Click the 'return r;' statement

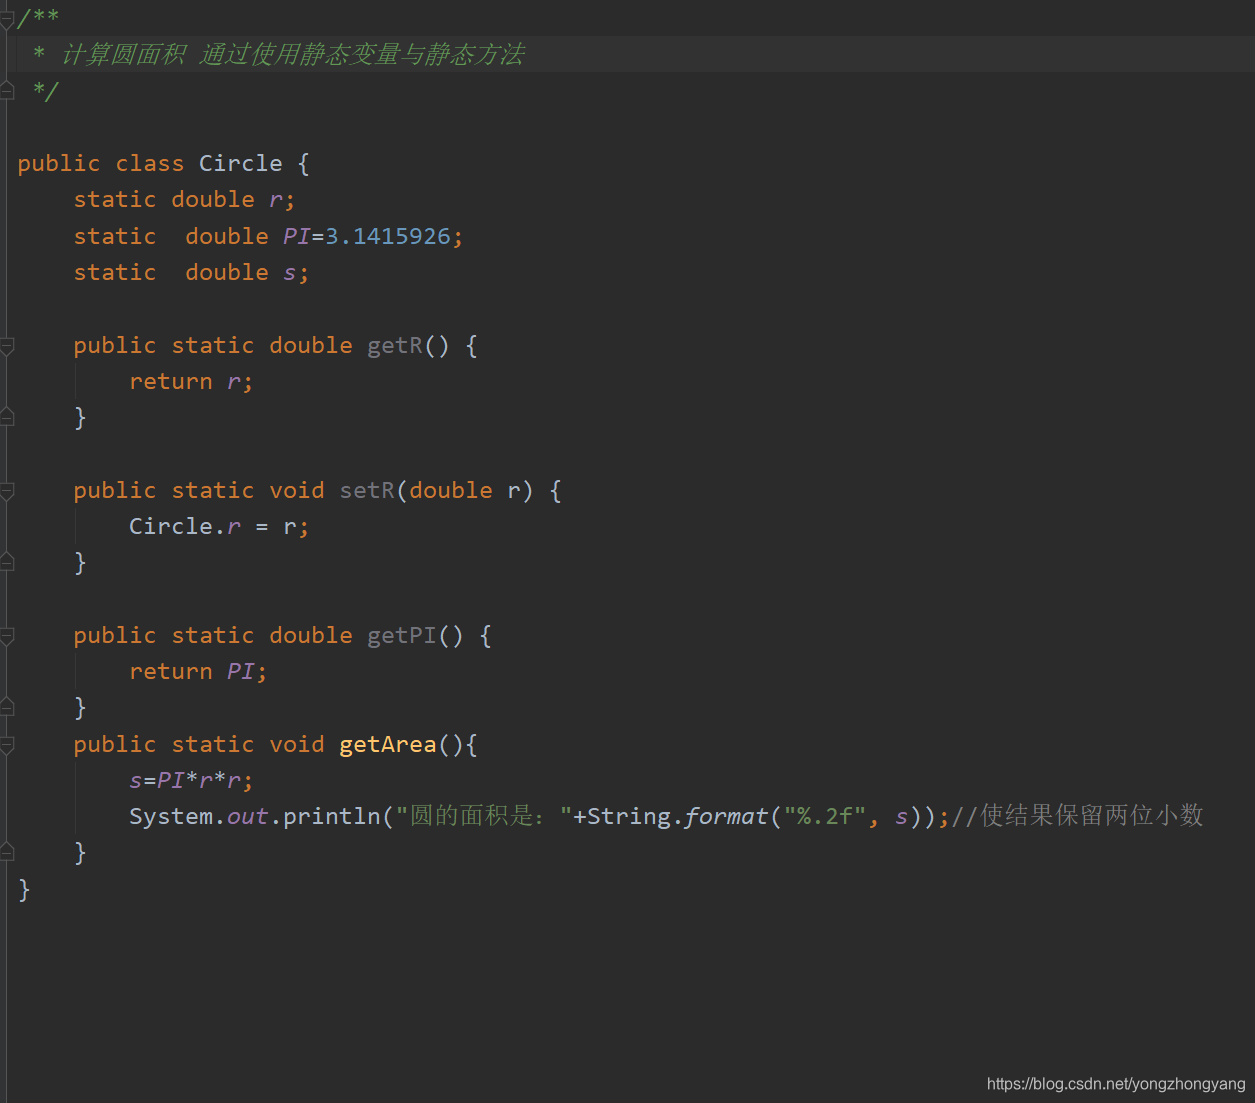(x=191, y=382)
